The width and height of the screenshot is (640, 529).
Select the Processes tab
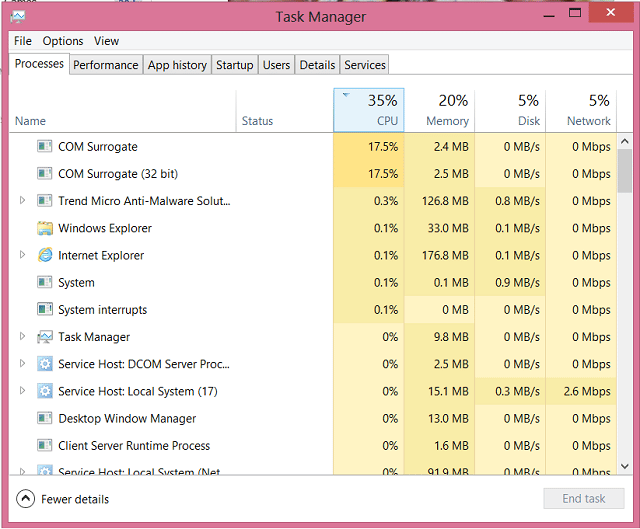39,64
